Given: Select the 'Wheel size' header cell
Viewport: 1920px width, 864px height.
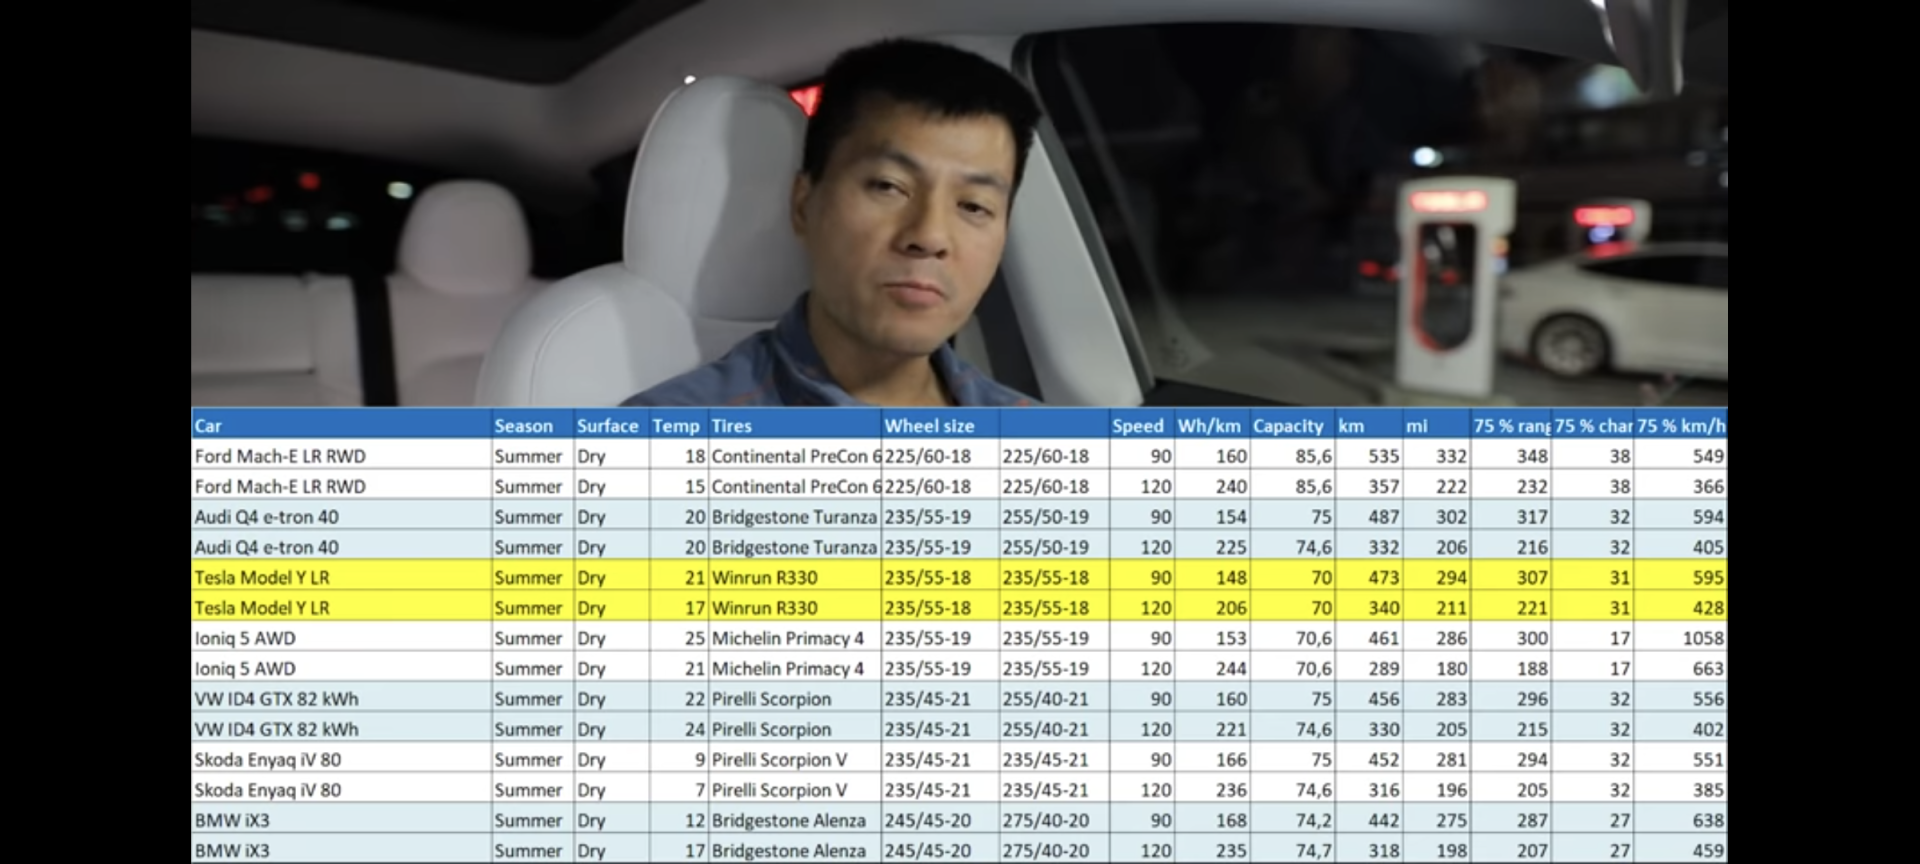Looking at the screenshot, I should click(x=940, y=425).
